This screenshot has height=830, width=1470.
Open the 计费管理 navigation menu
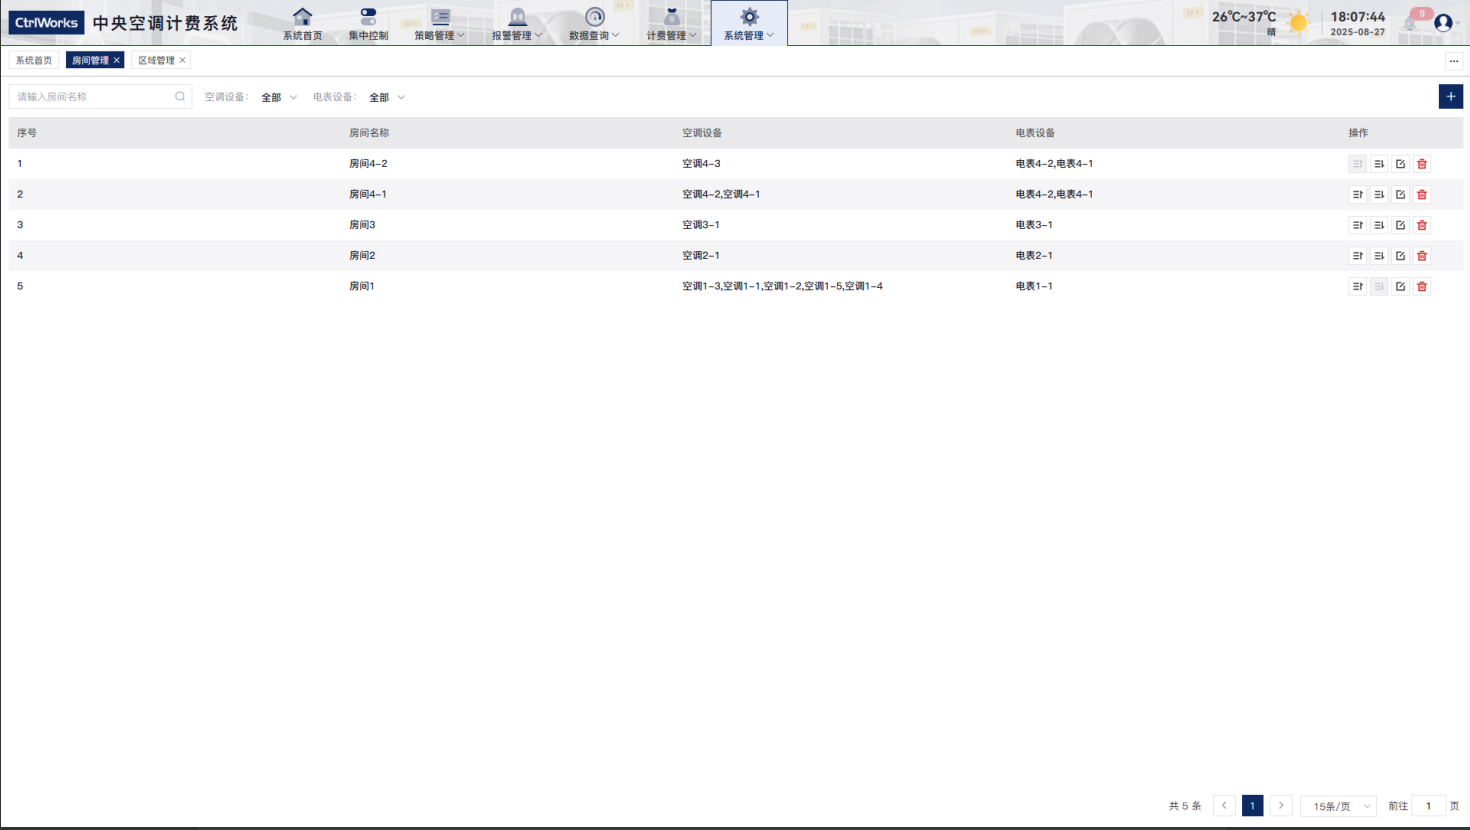pyautogui.click(x=671, y=24)
